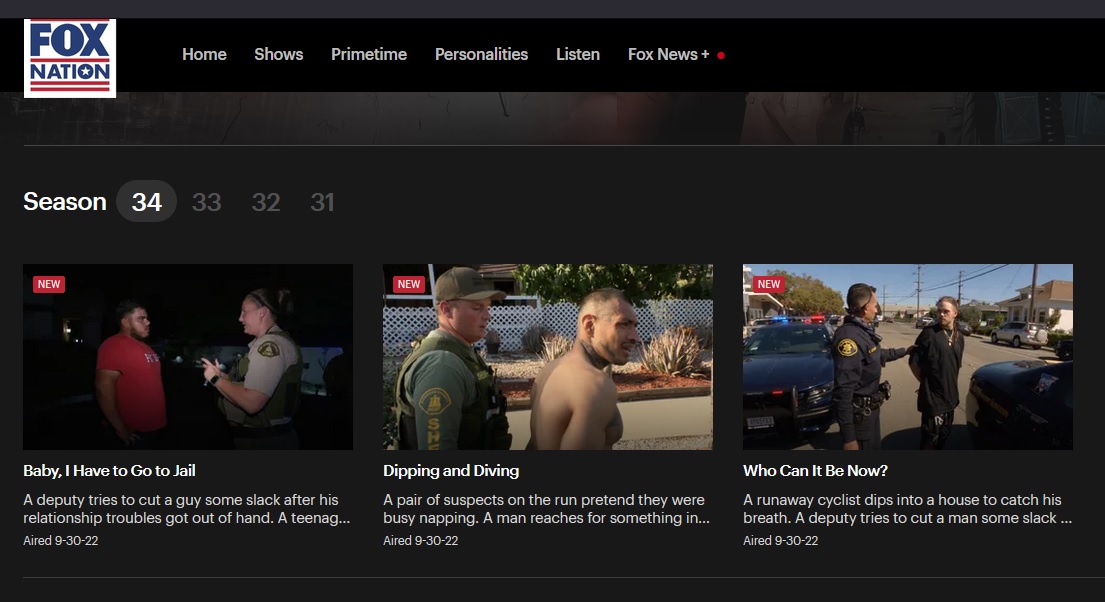Image resolution: width=1105 pixels, height=602 pixels.
Task: Click the Fox Nation logo
Action: 70,58
